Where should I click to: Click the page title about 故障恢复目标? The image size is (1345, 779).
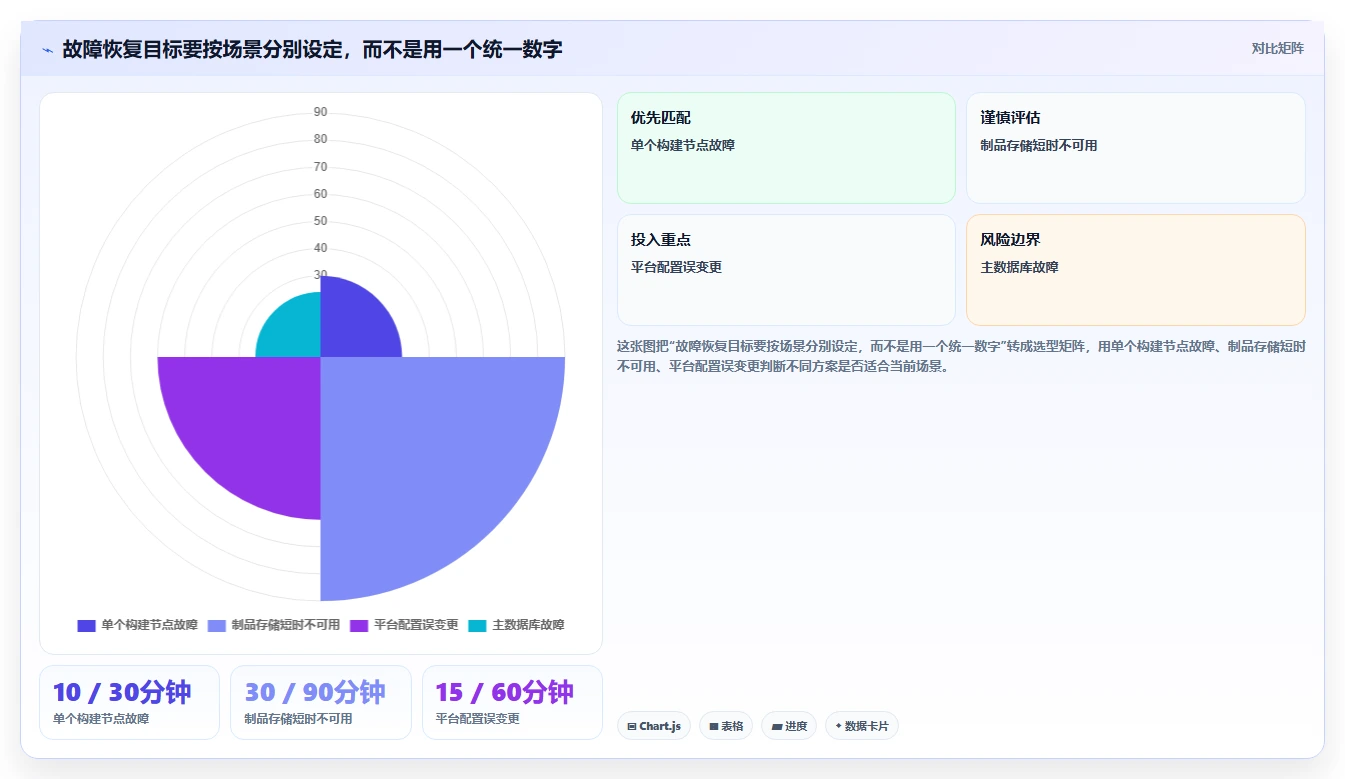(312, 49)
